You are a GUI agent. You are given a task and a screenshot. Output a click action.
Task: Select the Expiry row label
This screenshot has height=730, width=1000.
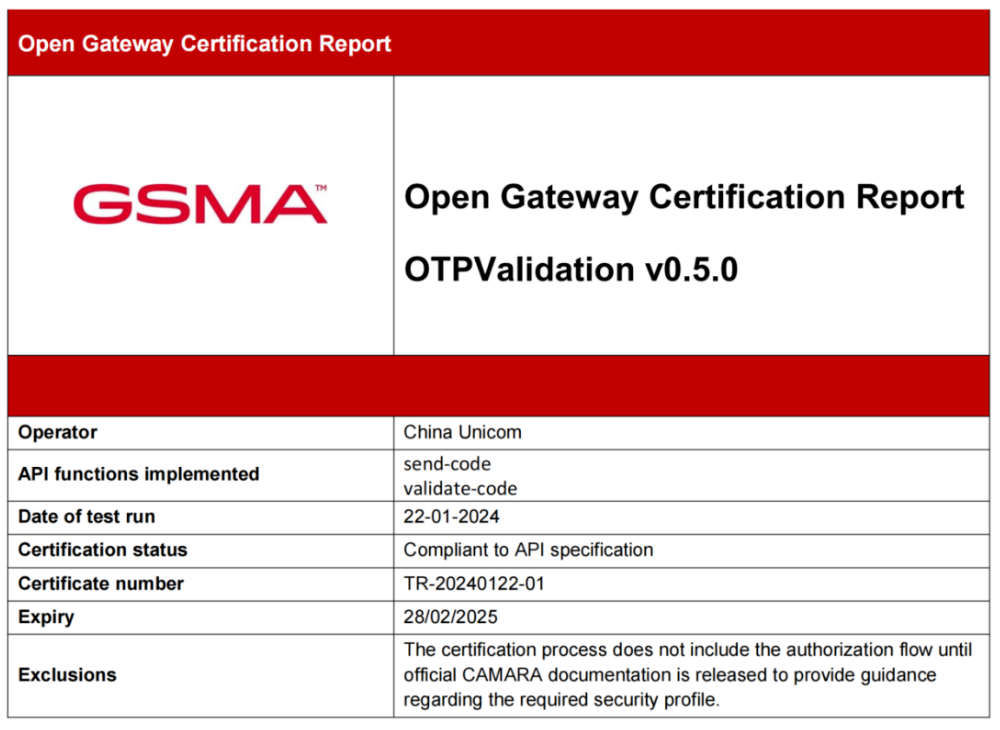(46, 617)
